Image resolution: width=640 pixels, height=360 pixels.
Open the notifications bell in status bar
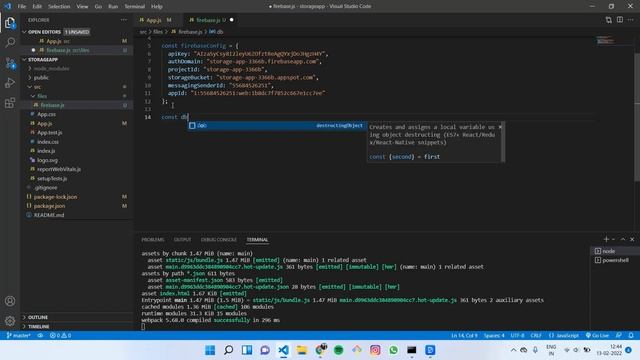(631, 336)
